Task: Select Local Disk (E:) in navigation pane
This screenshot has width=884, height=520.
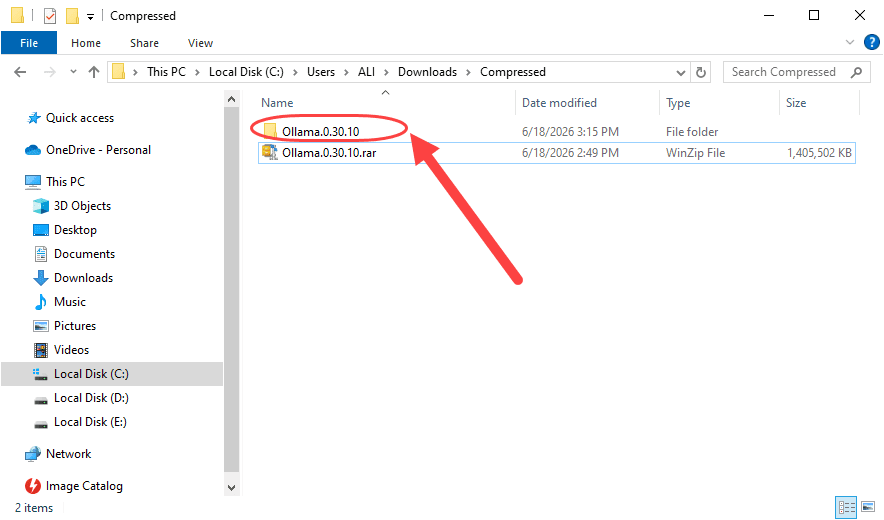Action: coord(90,422)
